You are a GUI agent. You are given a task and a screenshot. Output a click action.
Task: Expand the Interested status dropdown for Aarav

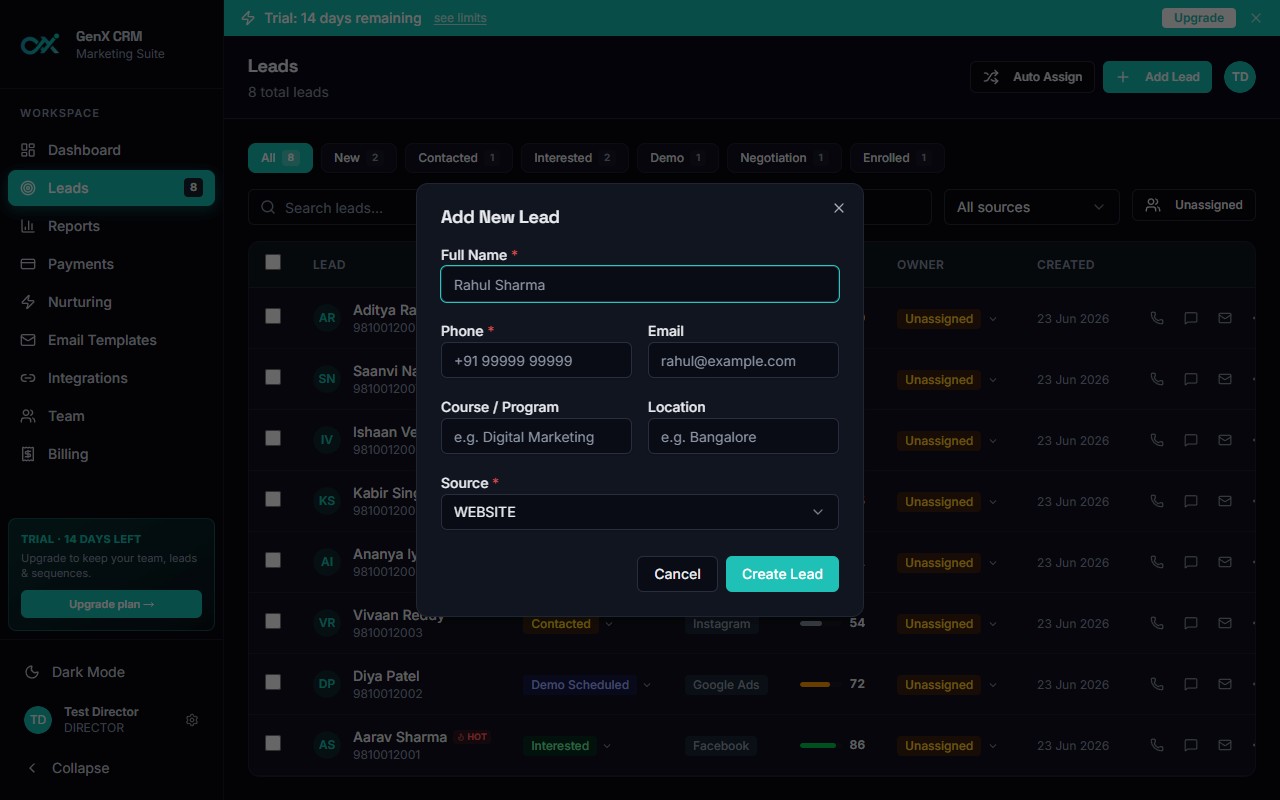(x=607, y=746)
